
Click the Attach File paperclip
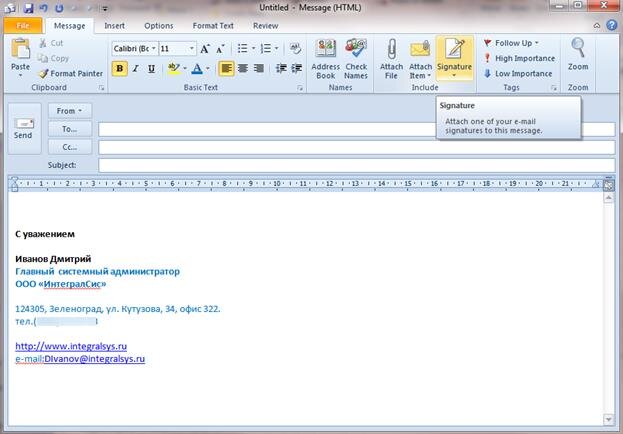(391, 59)
